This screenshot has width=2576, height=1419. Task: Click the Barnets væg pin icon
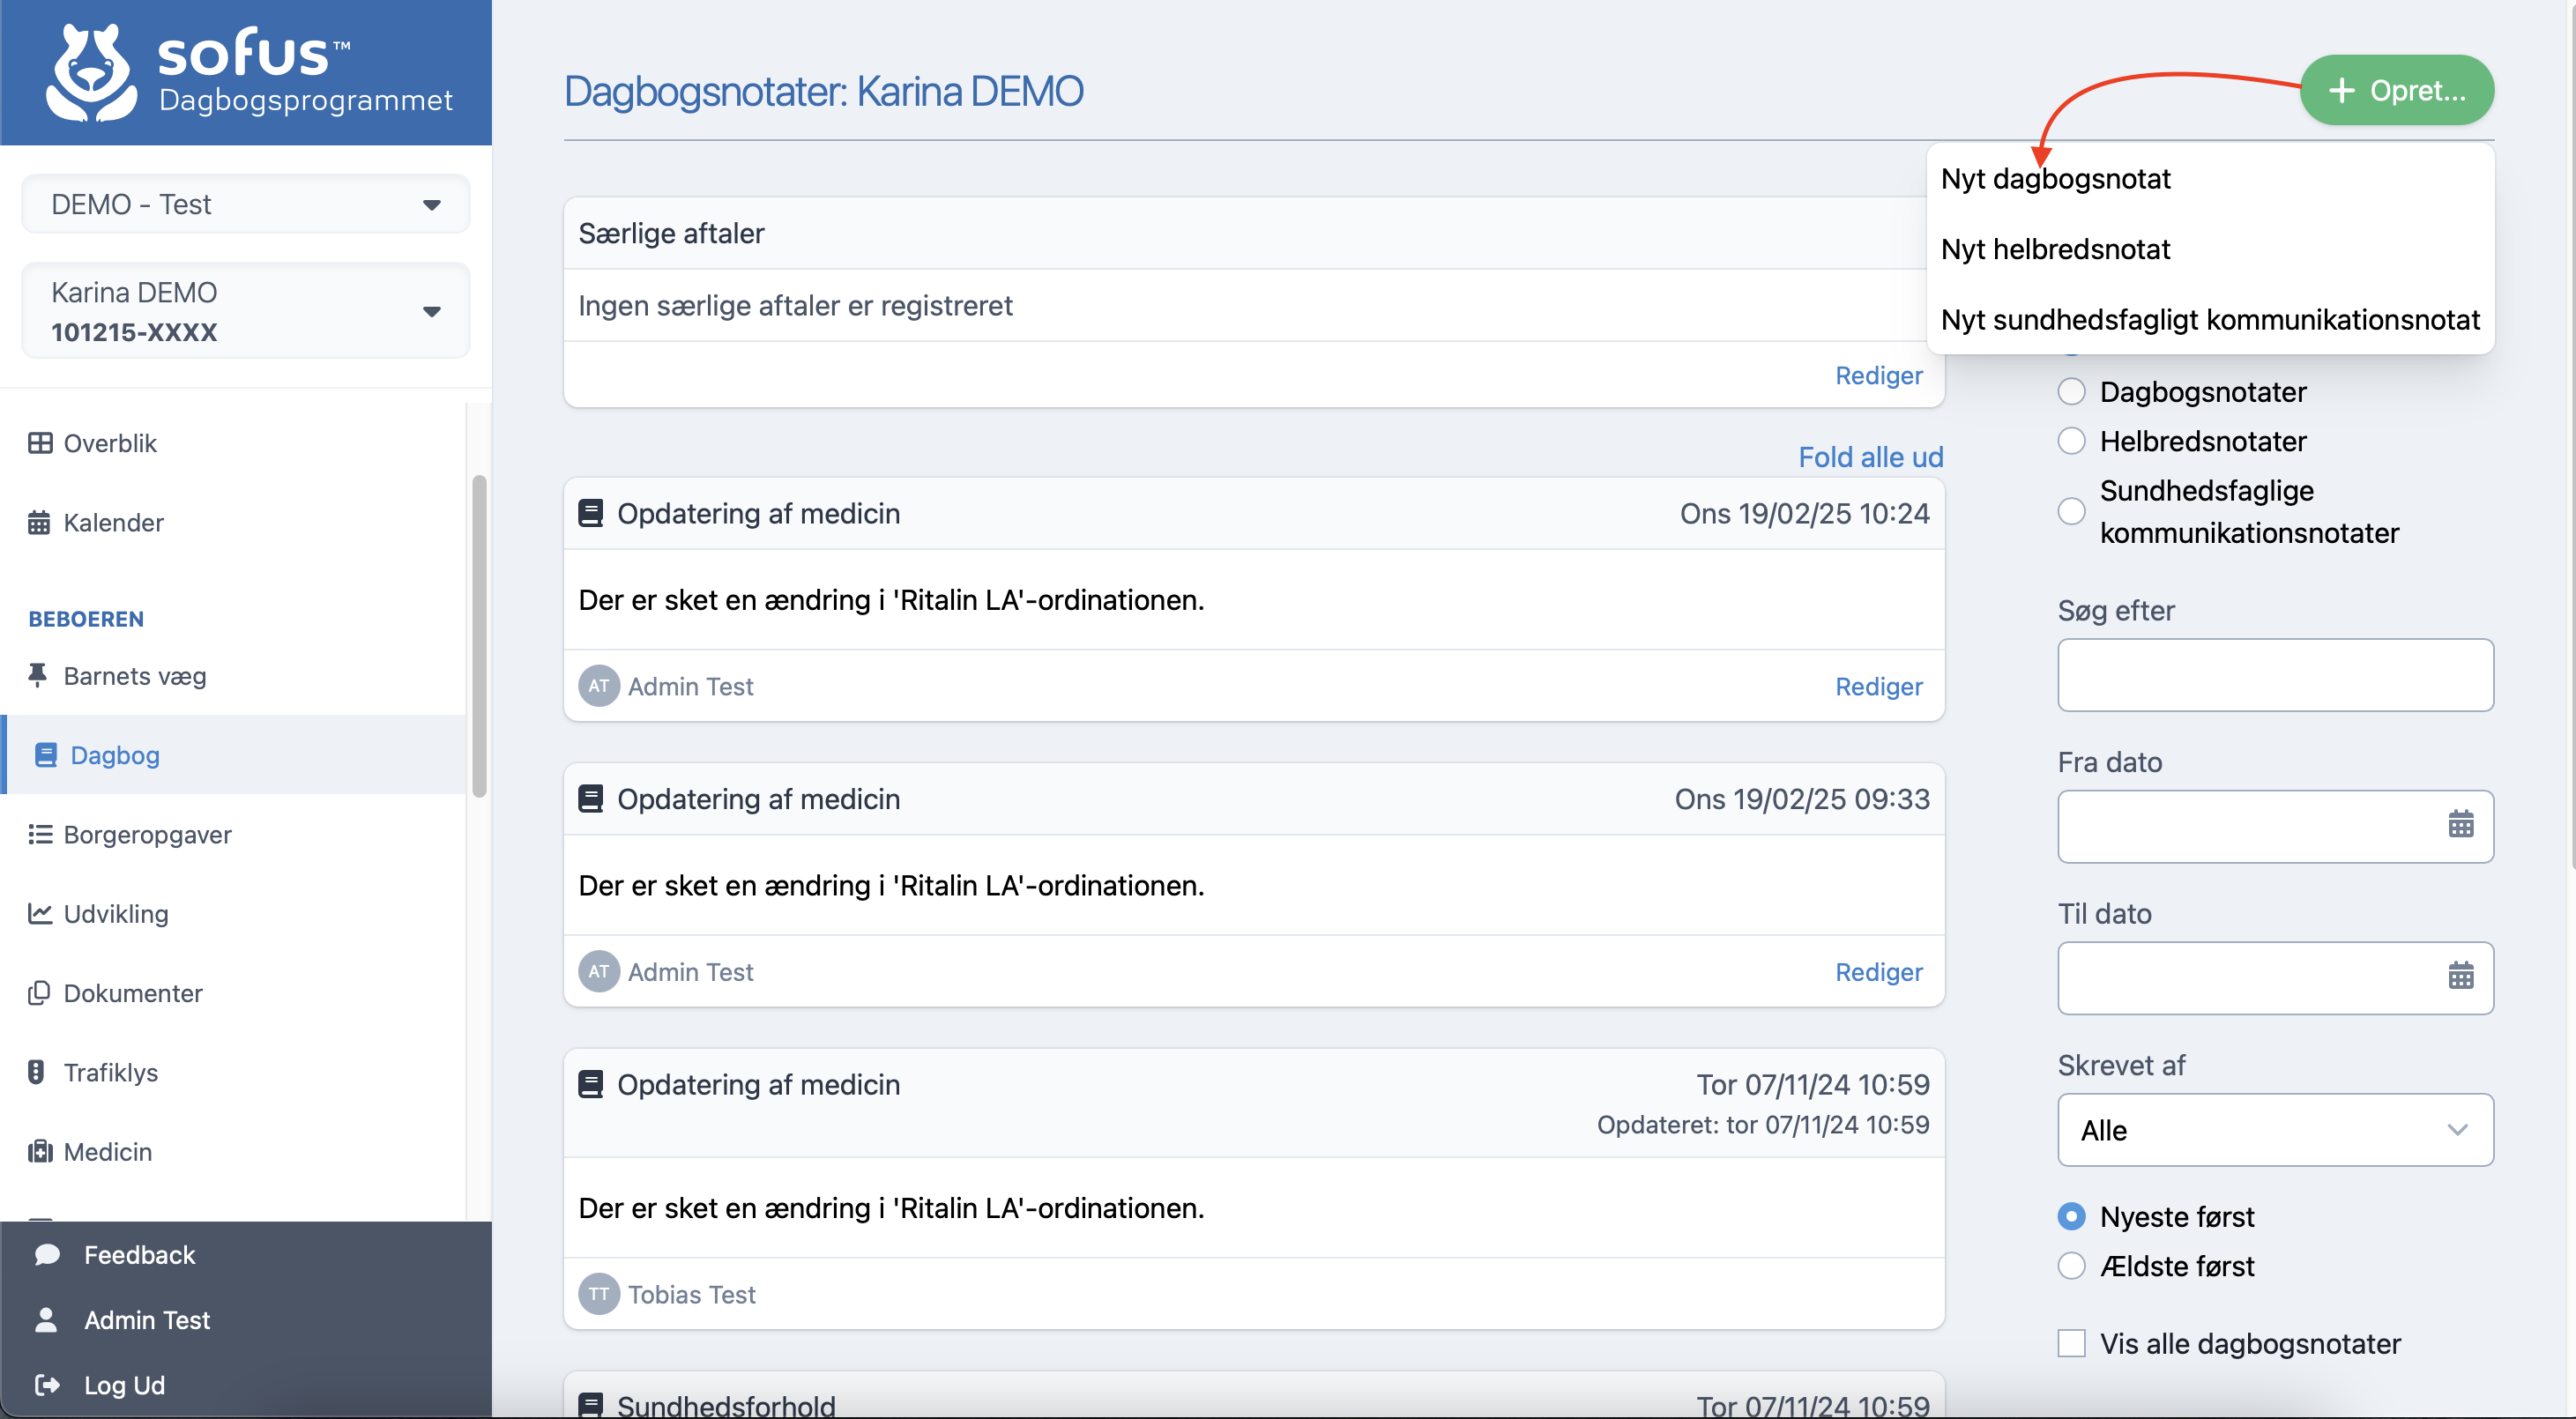38,675
